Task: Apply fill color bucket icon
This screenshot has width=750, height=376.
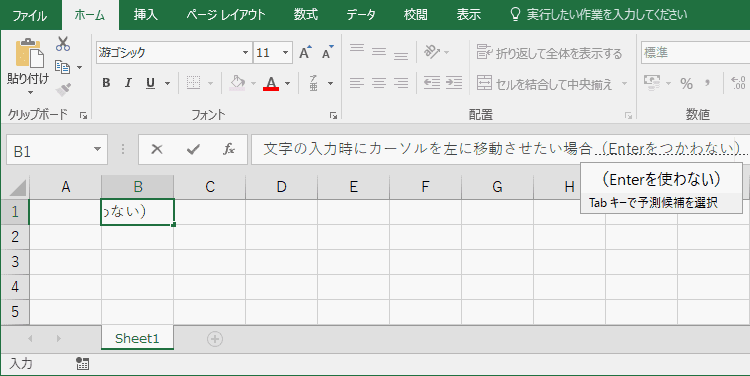Action: (238, 83)
